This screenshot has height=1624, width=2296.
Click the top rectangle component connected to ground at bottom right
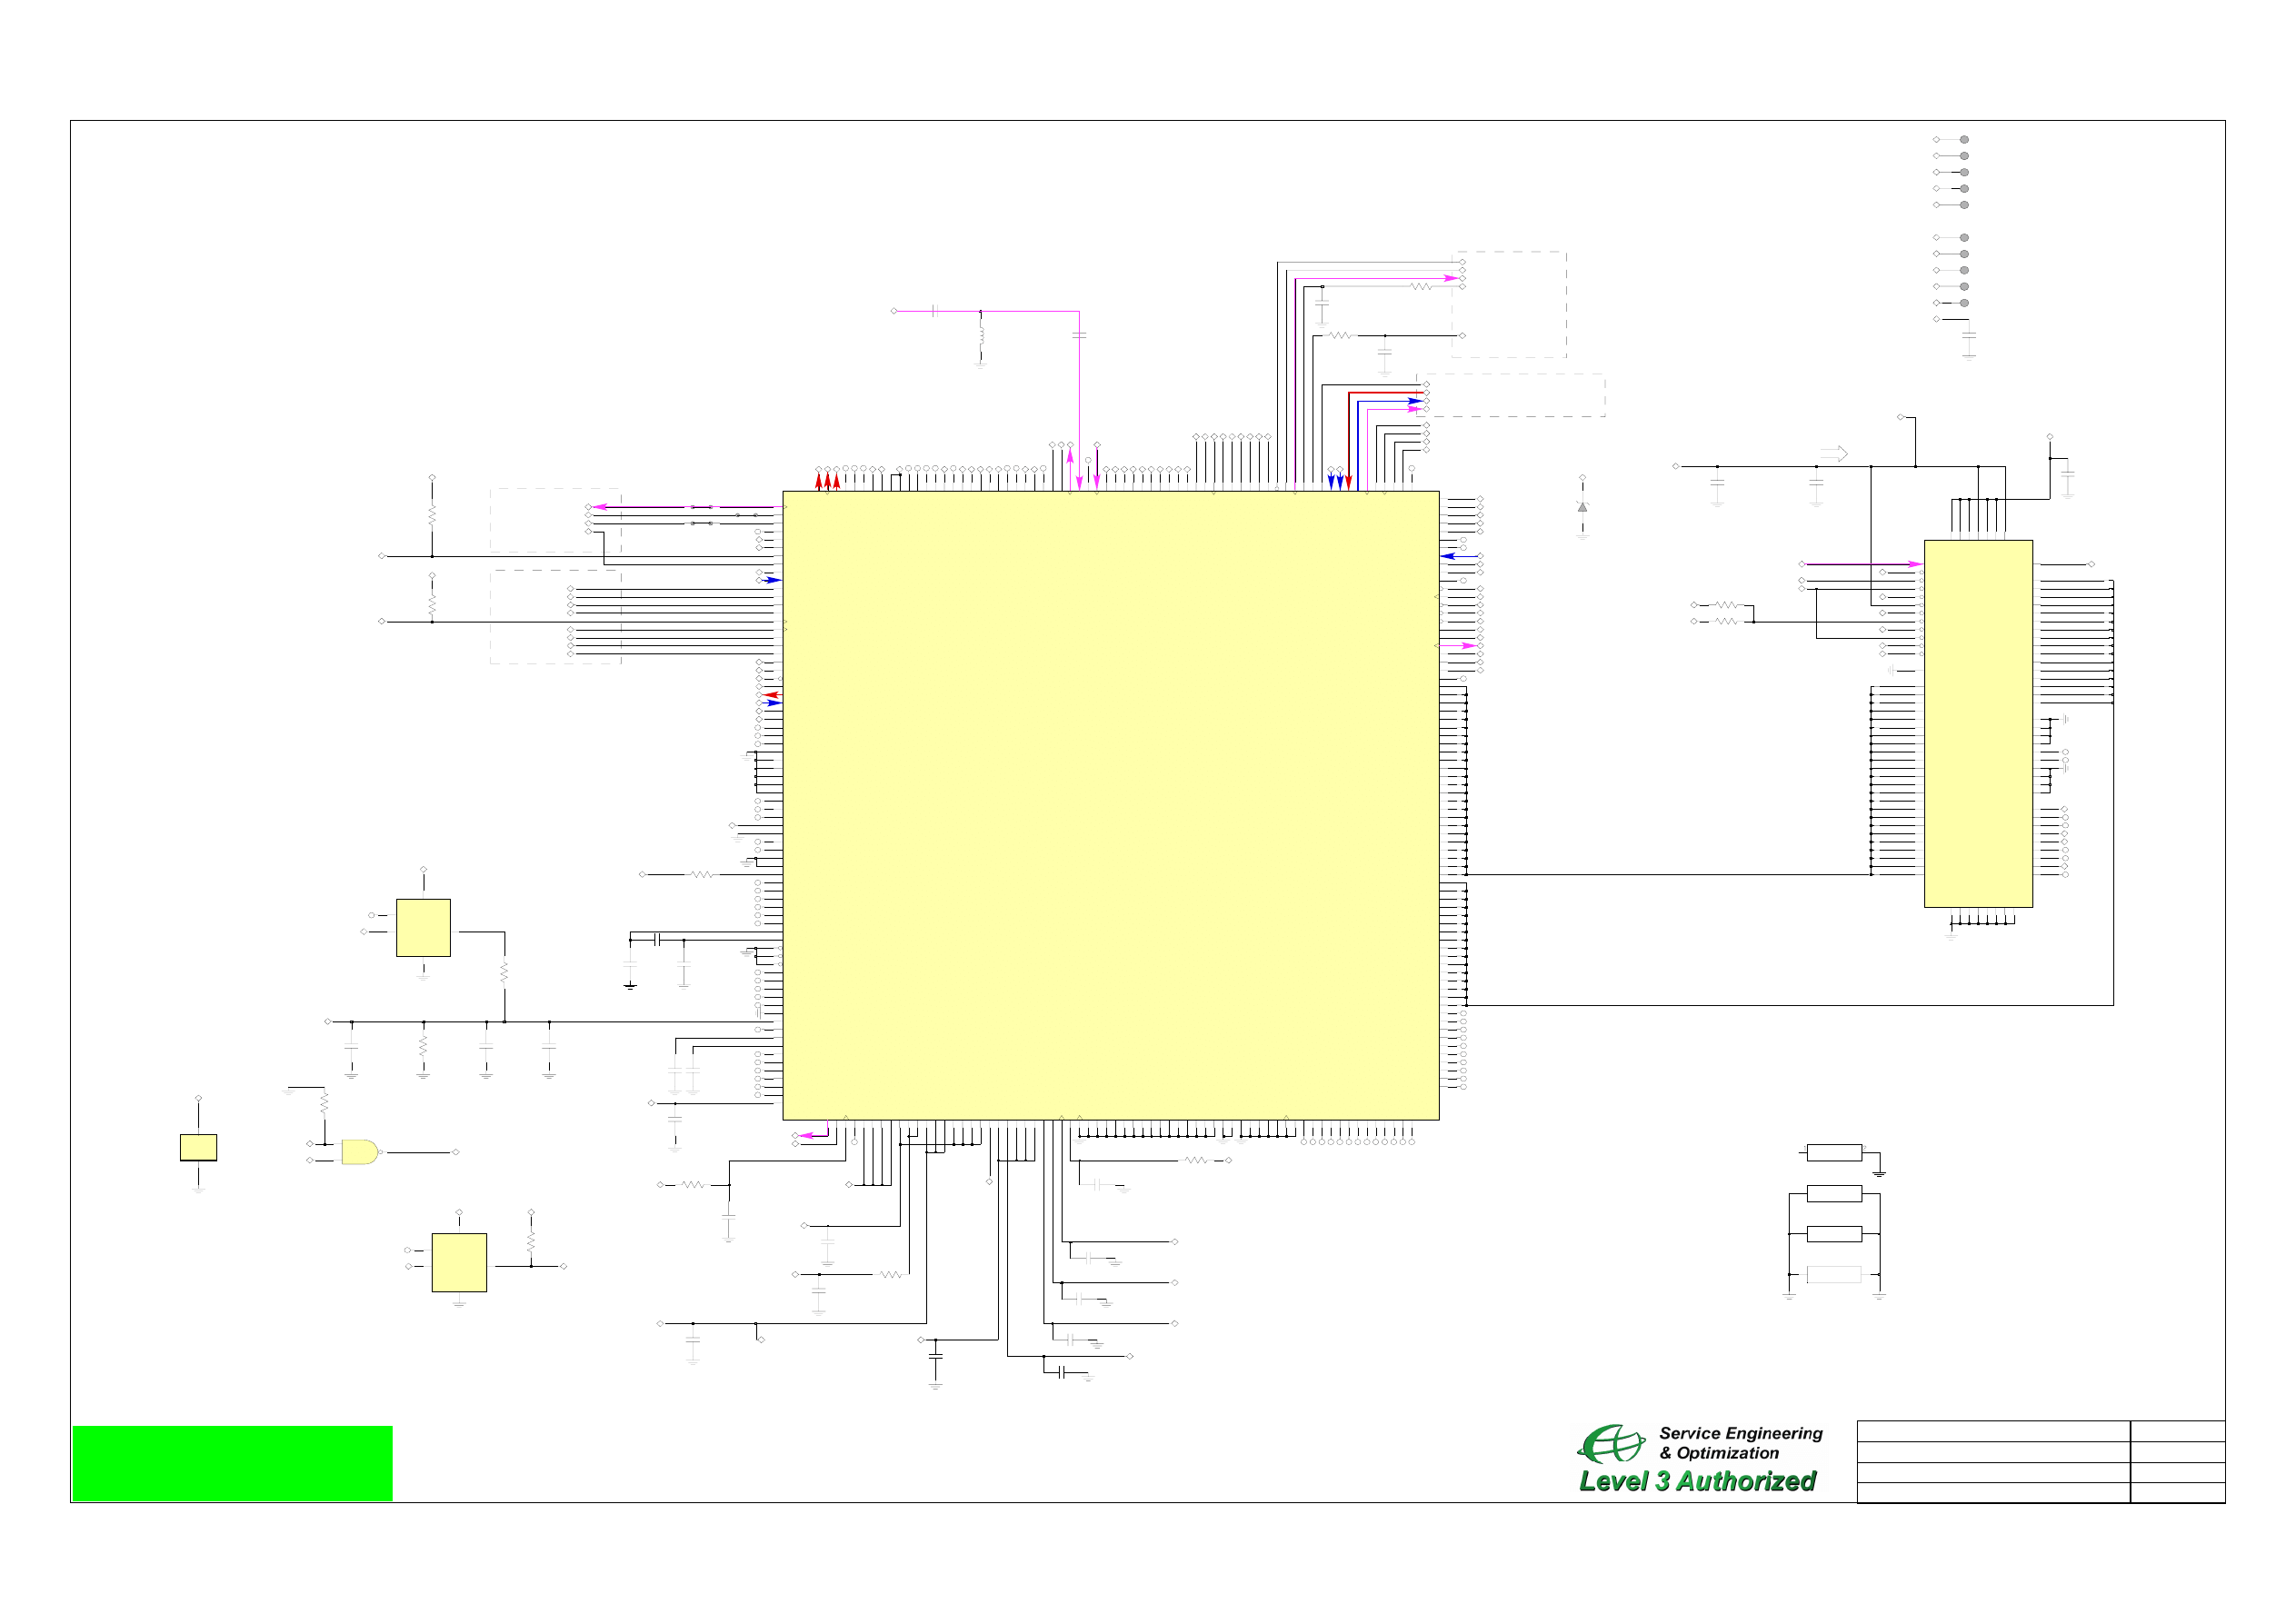[x=1833, y=1152]
